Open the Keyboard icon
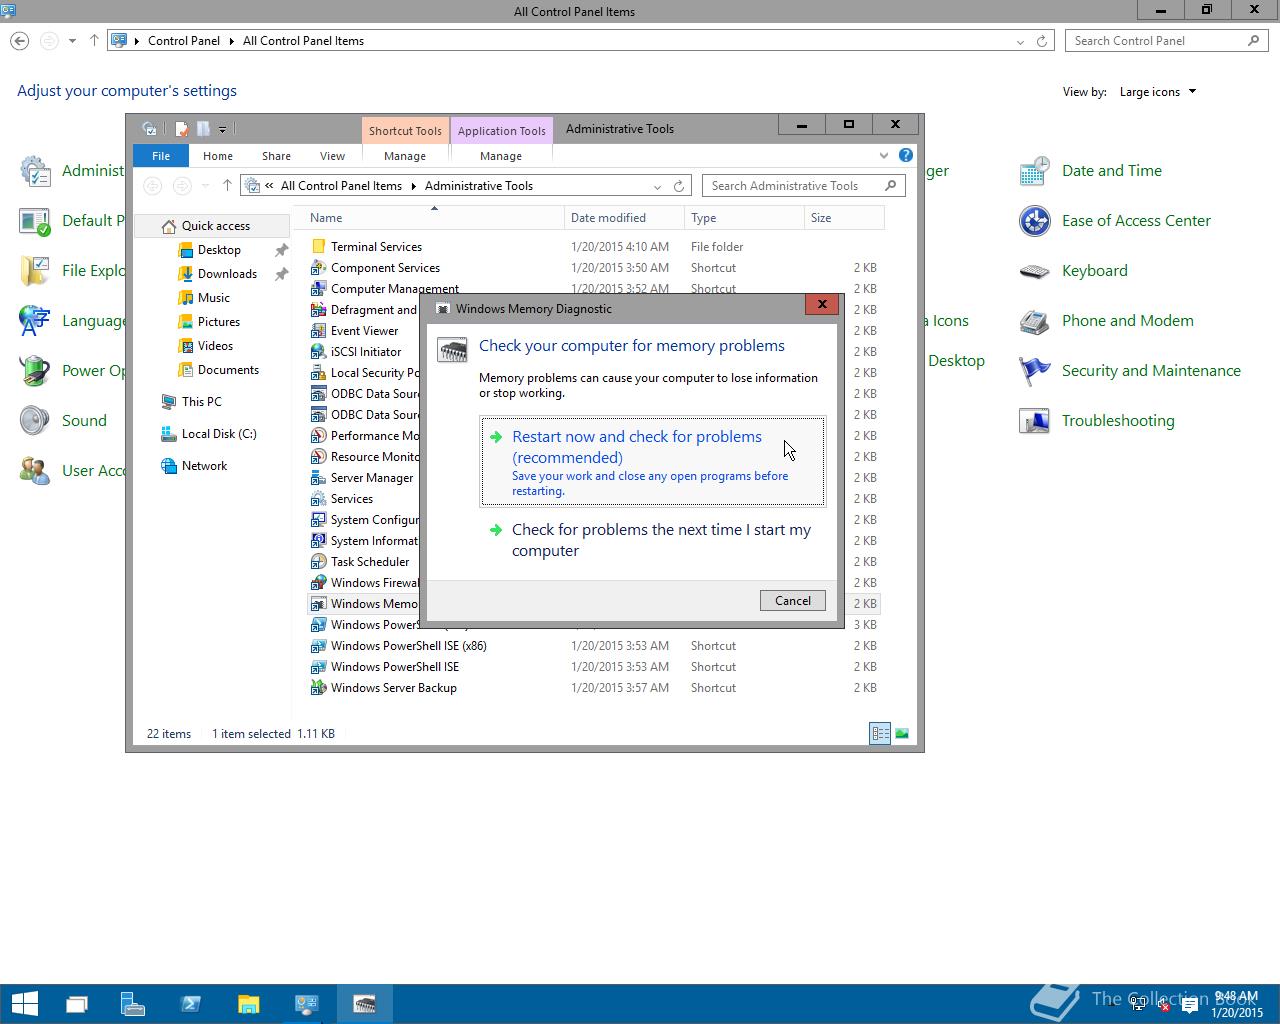 click(x=1073, y=271)
